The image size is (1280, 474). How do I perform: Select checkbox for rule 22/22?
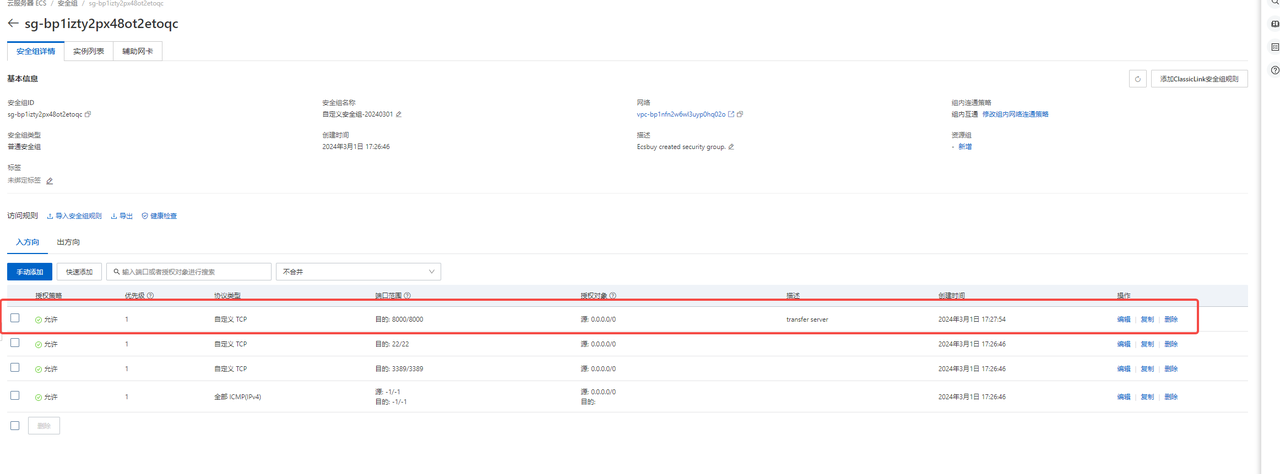pyautogui.click(x=15, y=343)
